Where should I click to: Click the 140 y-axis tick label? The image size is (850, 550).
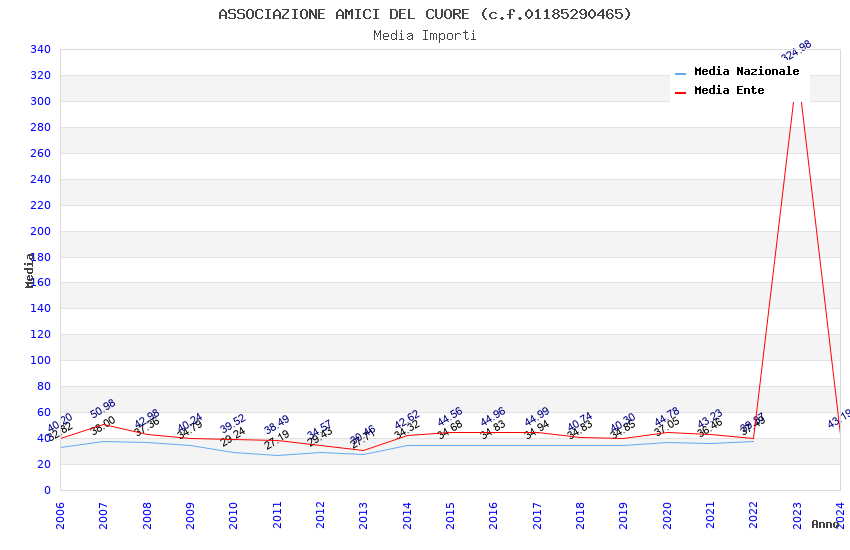[41, 308]
